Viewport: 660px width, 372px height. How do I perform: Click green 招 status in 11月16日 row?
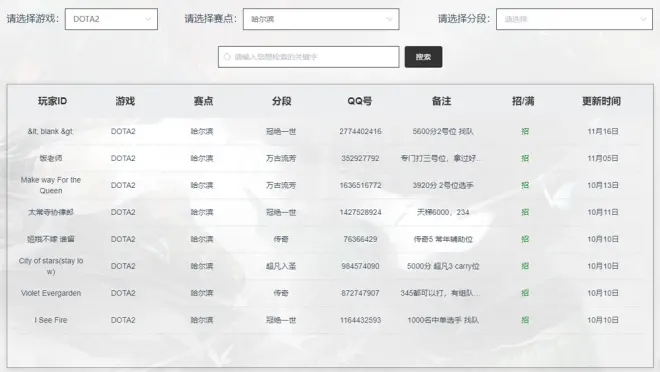[525, 131]
